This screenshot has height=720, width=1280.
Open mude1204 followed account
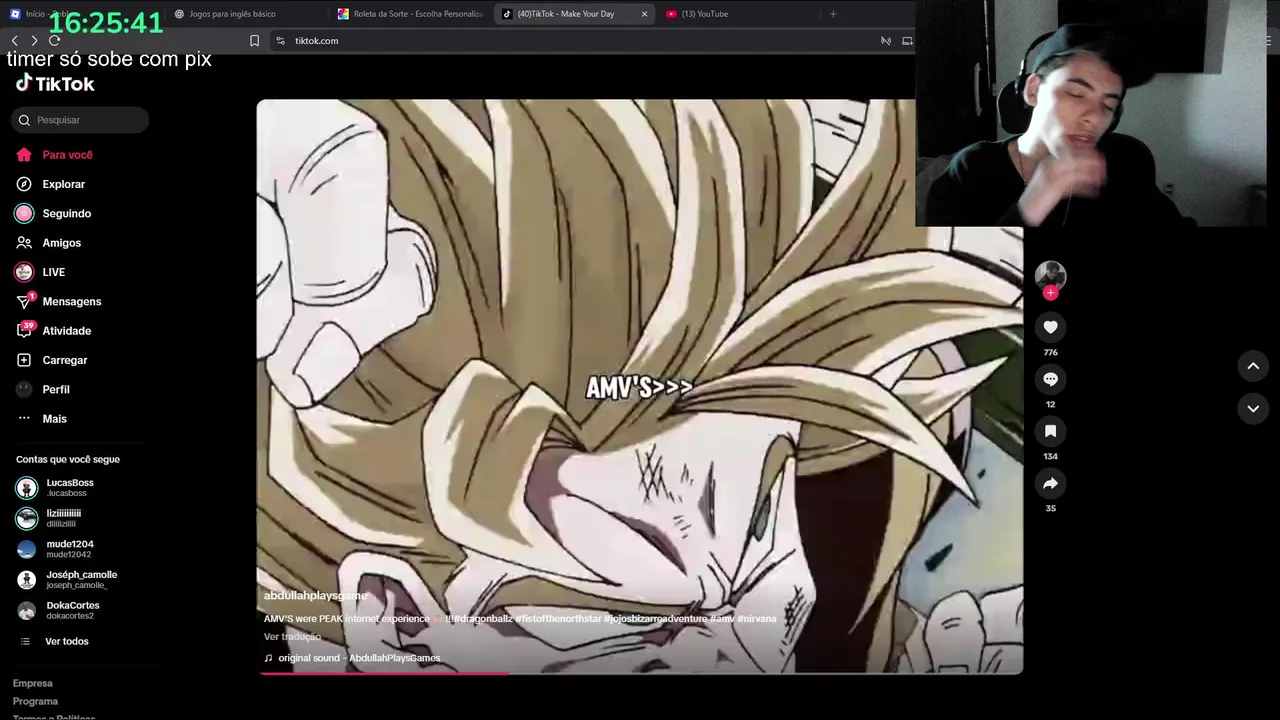(56, 549)
